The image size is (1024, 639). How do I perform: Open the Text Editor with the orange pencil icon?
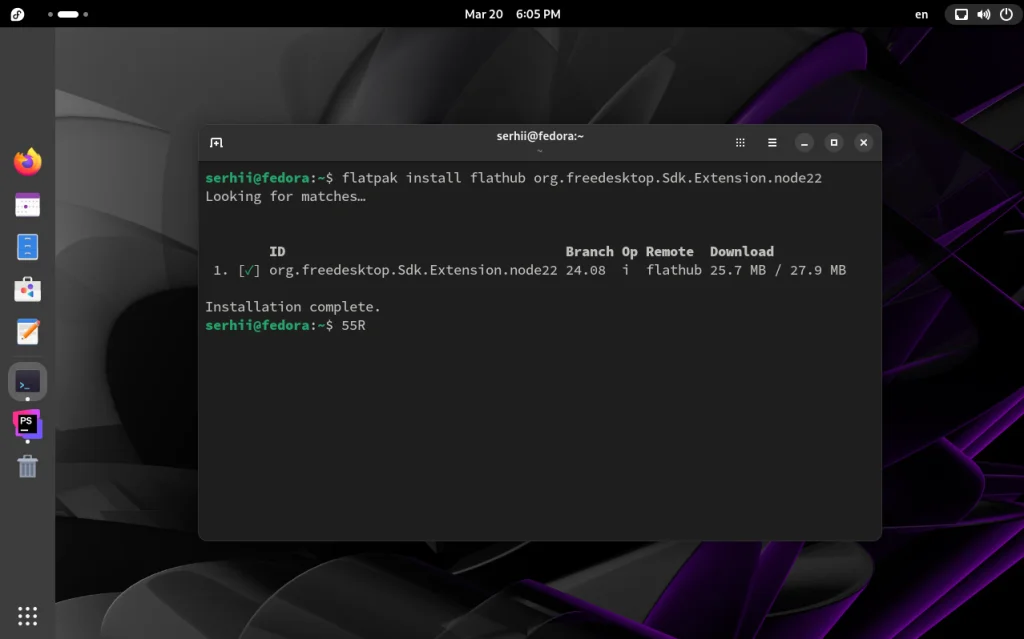(27, 331)
